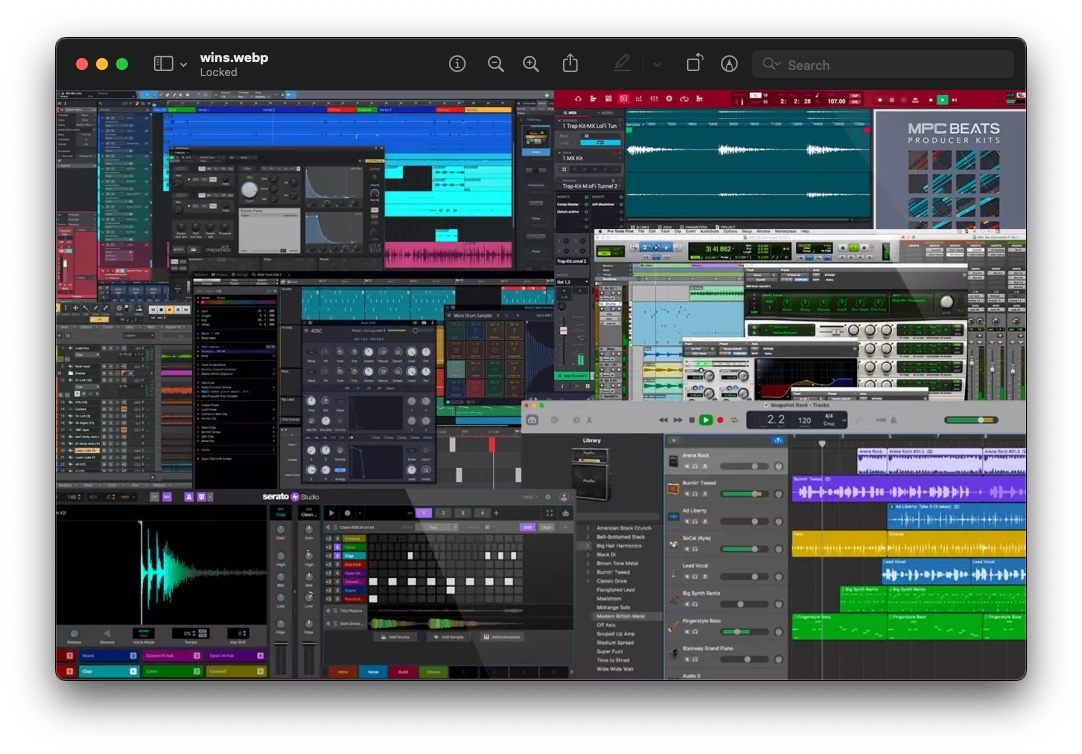
Task: Select scene tab 2 in Serato Studio
Action: coord(443,513)
